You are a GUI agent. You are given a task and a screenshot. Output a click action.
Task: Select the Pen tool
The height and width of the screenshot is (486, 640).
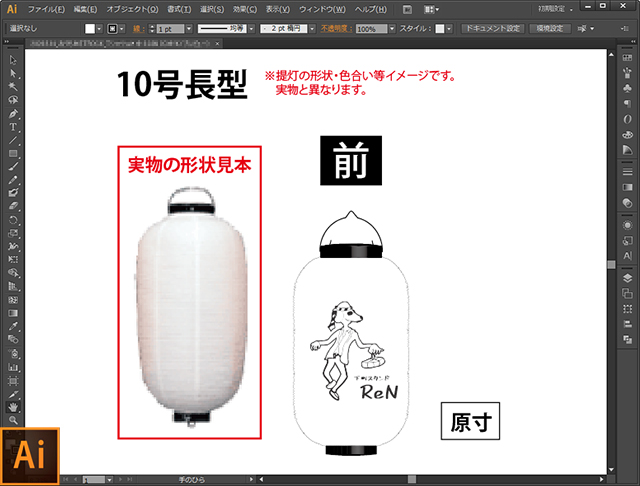click(x=13, y=114)
